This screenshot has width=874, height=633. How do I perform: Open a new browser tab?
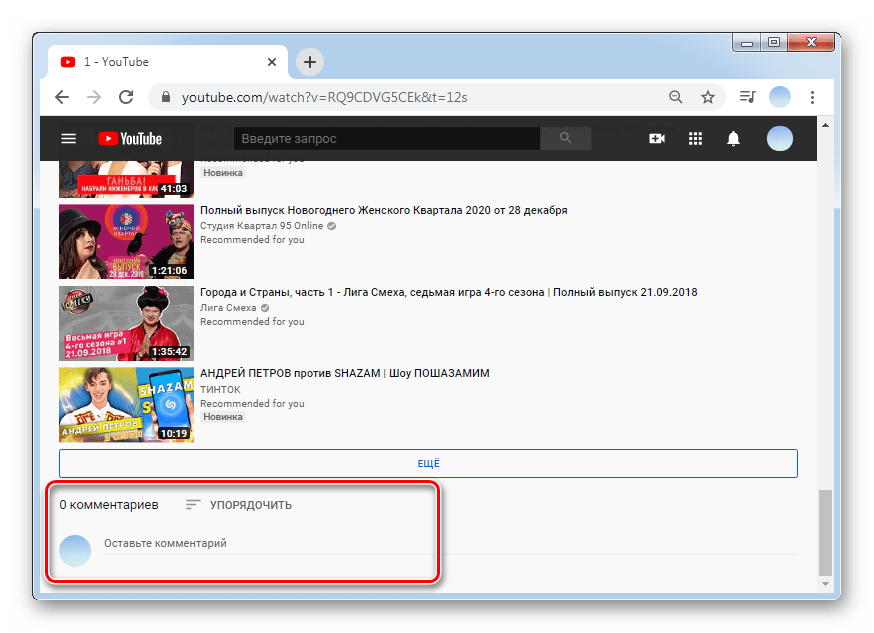tap(310, 62)
